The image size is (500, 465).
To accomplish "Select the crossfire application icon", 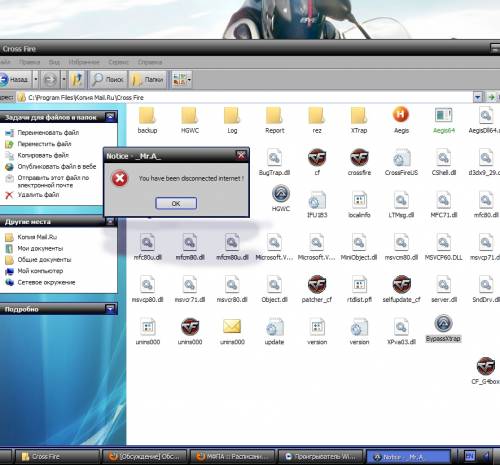I will tap(359, 157).
